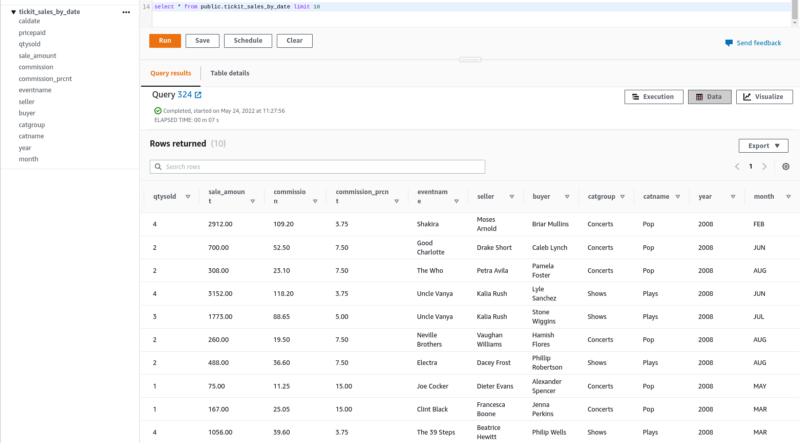Click the green completed status check icon
Image resolution: width=800 pixels, height=443 pixels.
click(x=158, y=111)
